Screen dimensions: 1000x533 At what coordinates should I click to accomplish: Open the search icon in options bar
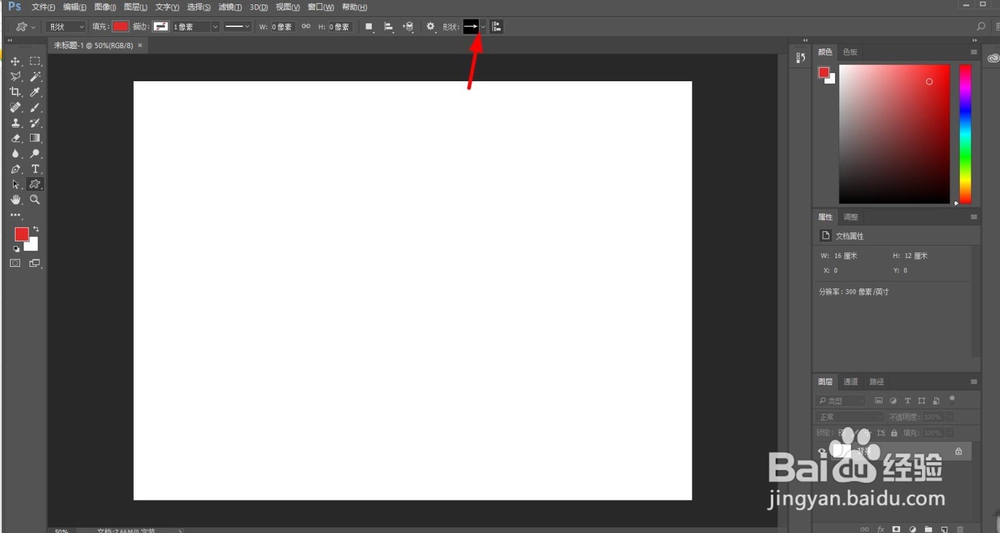click(981, 26)
